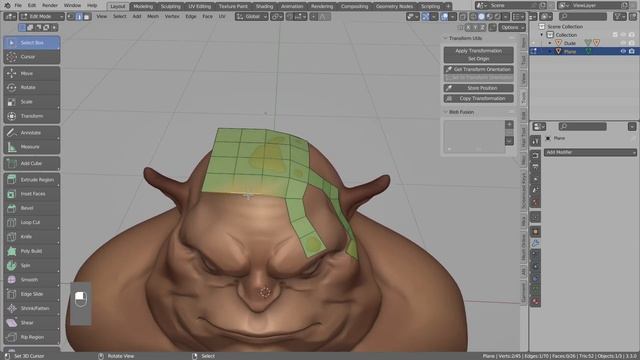This screenshot has width=640, height=360.
Task: Toggle Y axis mirror button
Action: [x=475, y=27]
